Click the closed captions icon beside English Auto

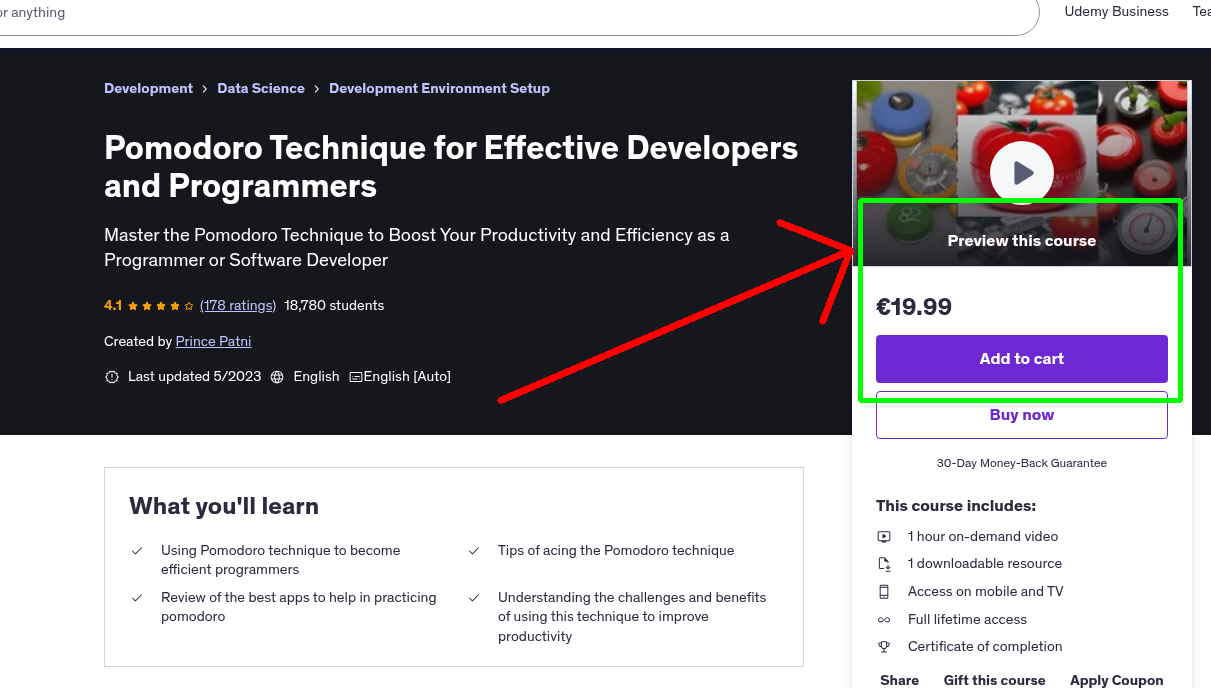click(x=355, y=376)
